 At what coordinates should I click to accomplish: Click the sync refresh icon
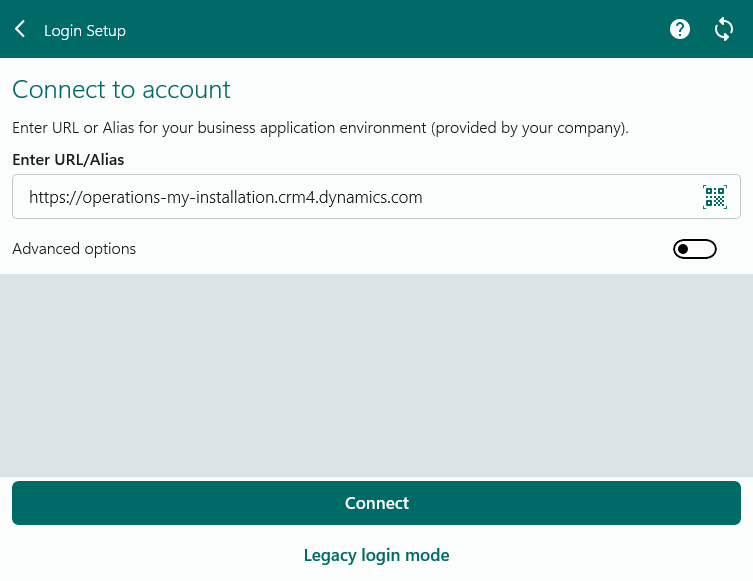coord(724,30)
